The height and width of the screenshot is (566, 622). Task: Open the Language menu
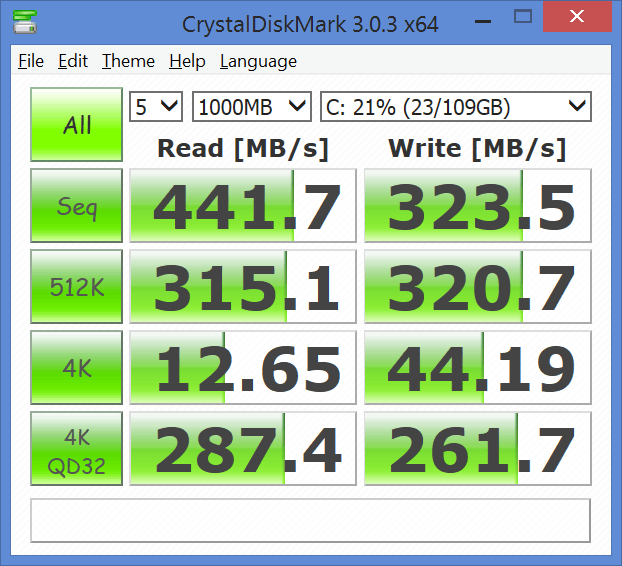pyautogui.click(x=258, y=61)
